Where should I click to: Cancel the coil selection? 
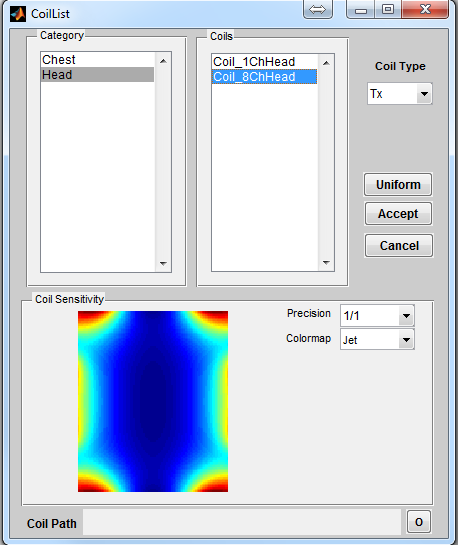pos(399,246)
